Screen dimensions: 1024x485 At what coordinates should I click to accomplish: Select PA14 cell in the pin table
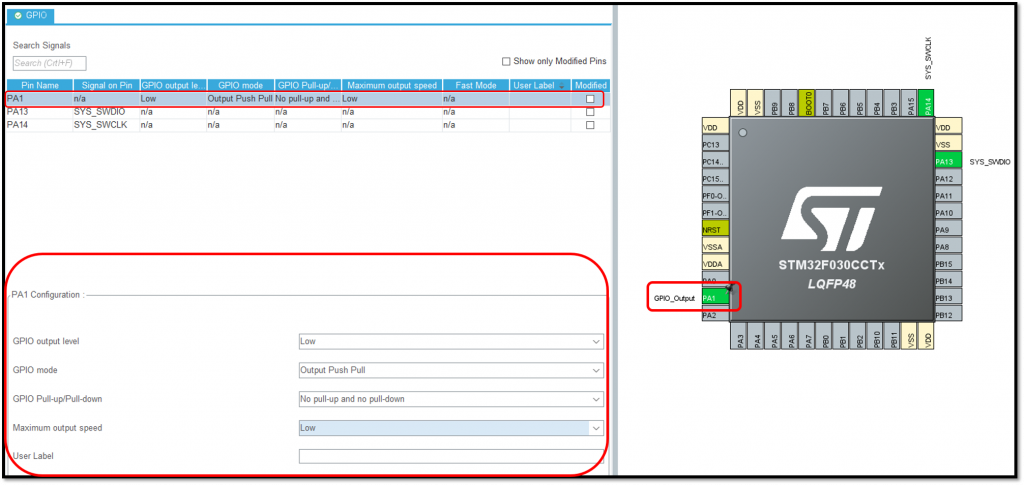(40, 125)
